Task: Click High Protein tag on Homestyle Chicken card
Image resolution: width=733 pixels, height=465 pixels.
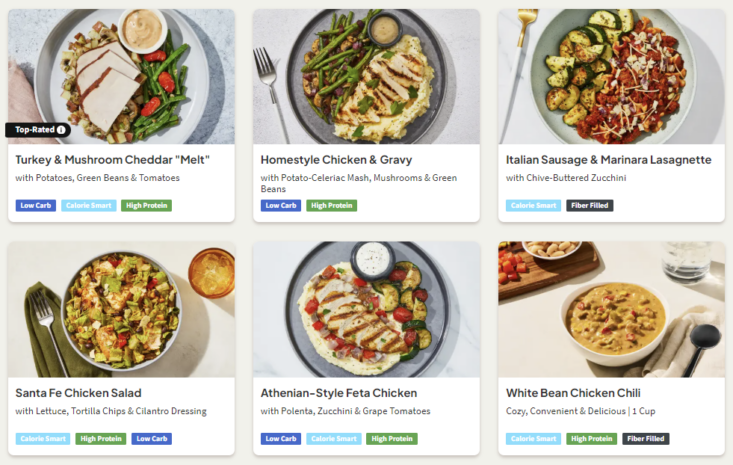Action: click(331, 206)
